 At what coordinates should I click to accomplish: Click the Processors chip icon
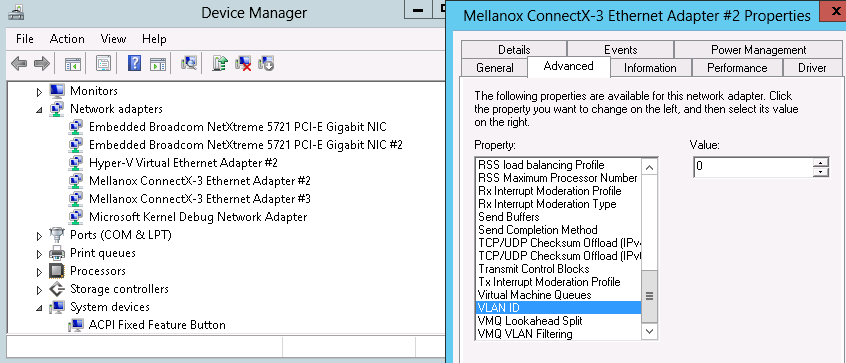point(57,271)
